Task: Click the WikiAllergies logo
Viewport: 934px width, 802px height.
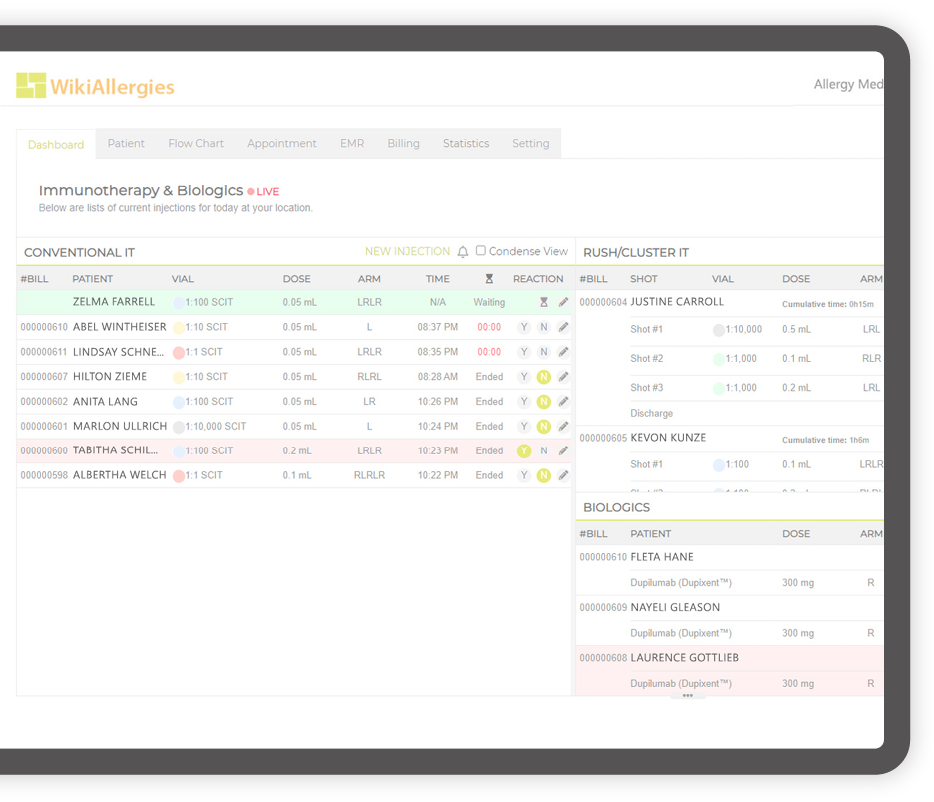Action: pyautogui.click(x=95, y=86)
